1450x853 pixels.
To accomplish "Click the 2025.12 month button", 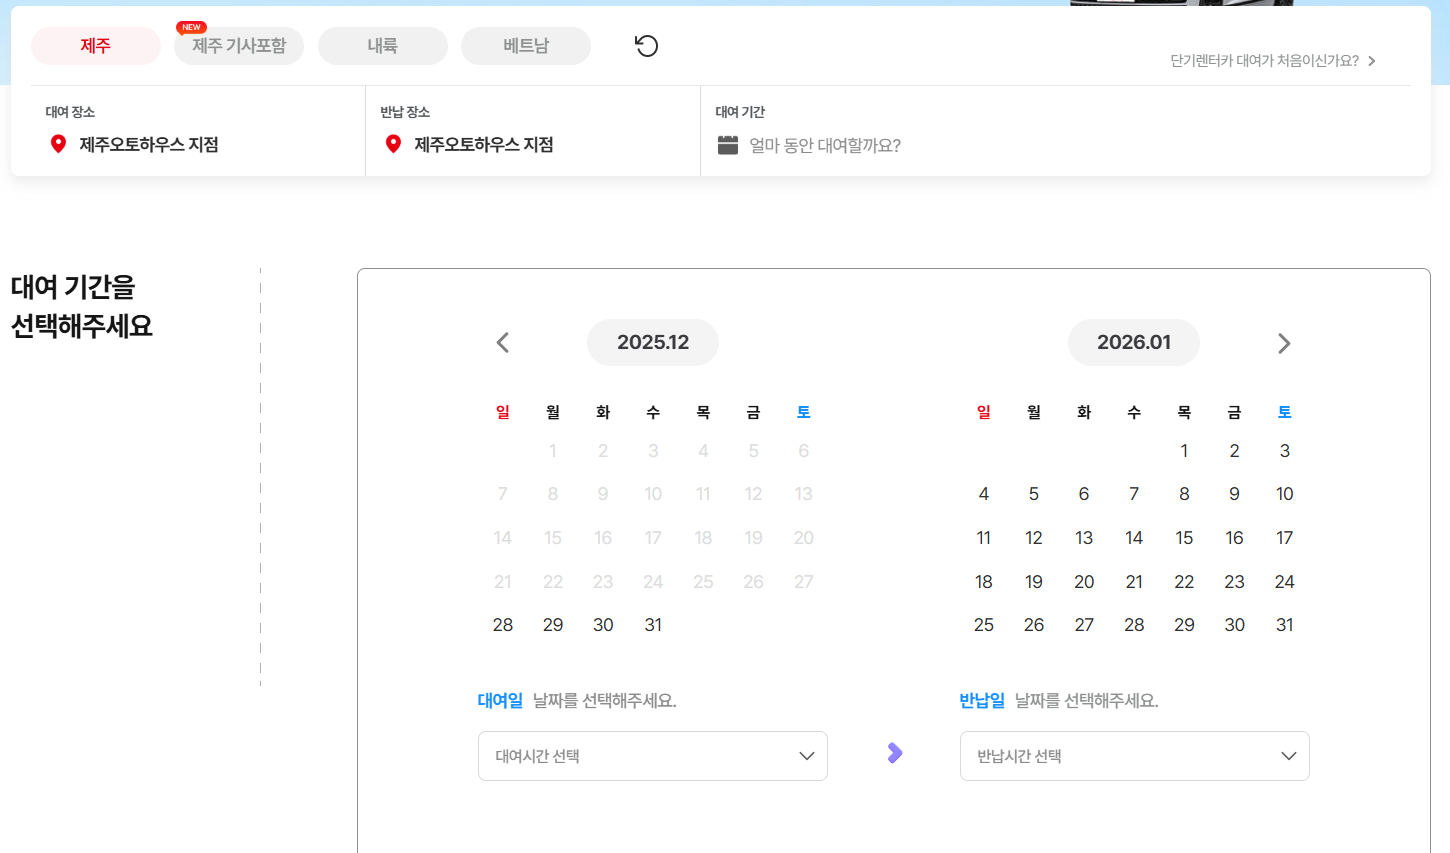I will coord(652,342).
